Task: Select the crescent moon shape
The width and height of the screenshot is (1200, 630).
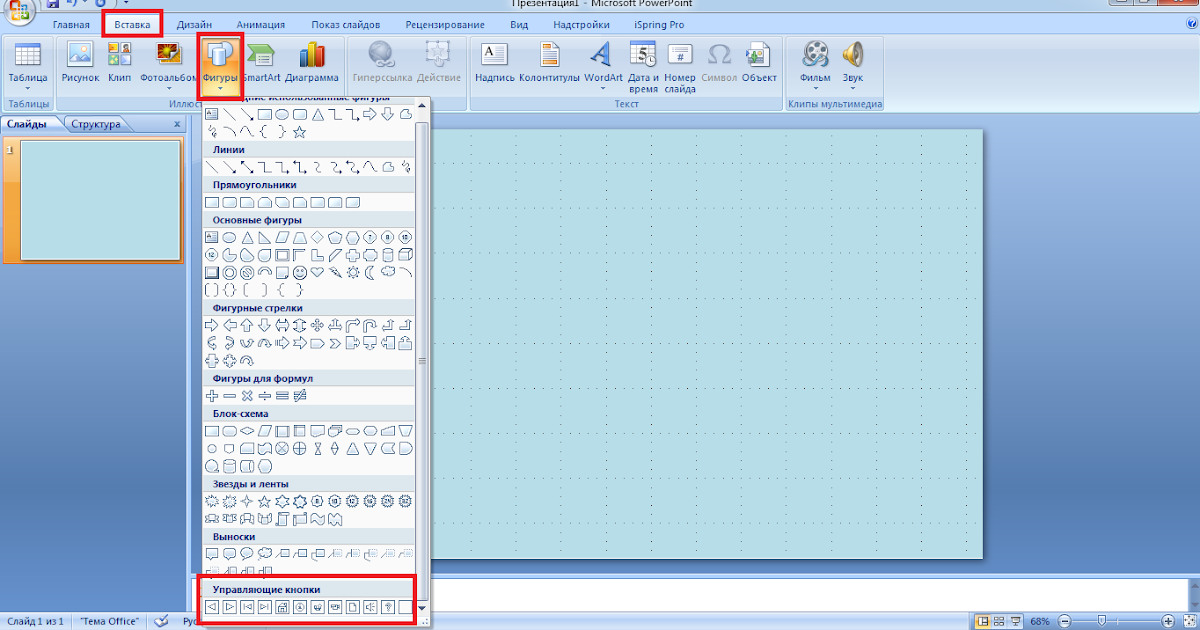Action: [x=370, y=272]
